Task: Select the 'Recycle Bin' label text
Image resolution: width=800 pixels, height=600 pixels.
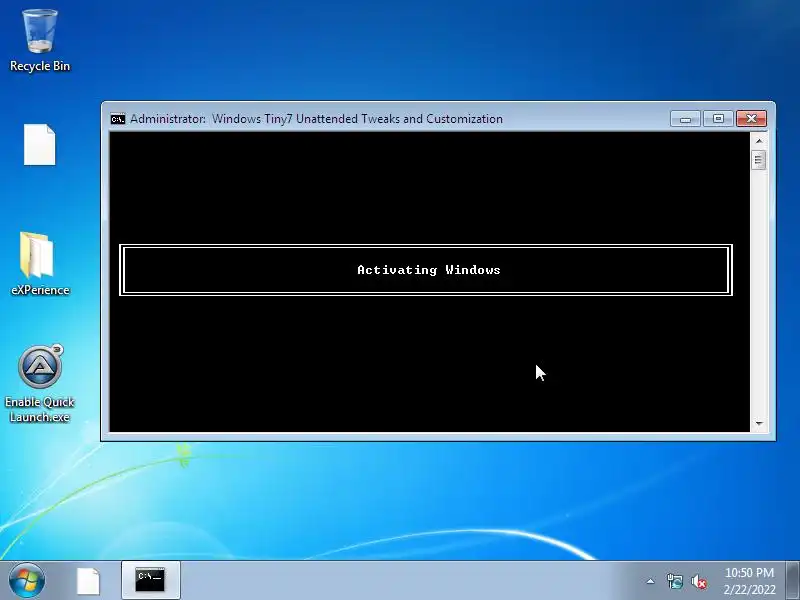Action: 40,66
